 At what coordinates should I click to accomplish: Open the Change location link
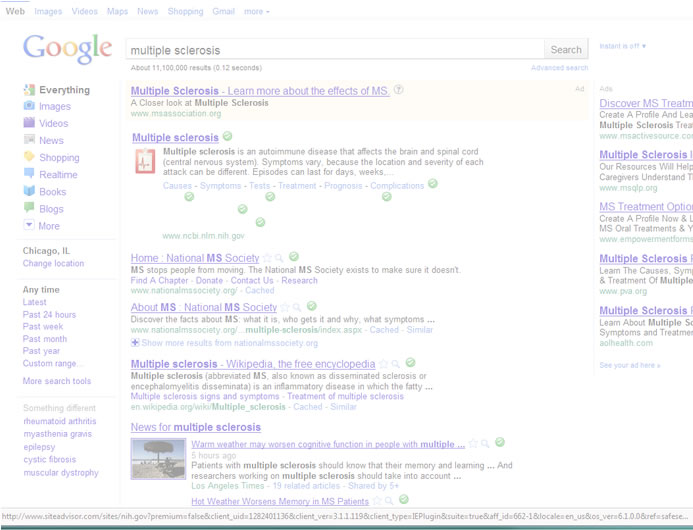[53, 263]
